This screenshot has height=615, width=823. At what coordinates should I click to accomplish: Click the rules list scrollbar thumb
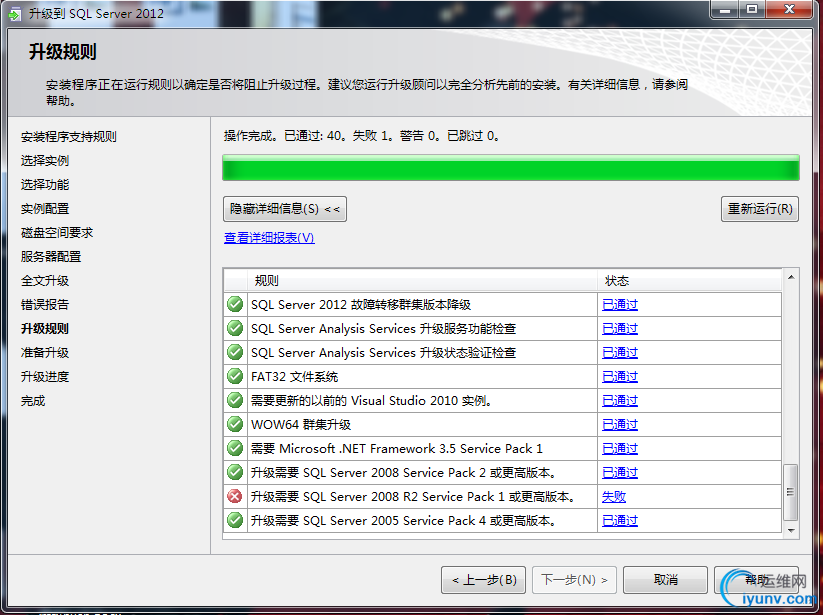click(x=790, y=492)
